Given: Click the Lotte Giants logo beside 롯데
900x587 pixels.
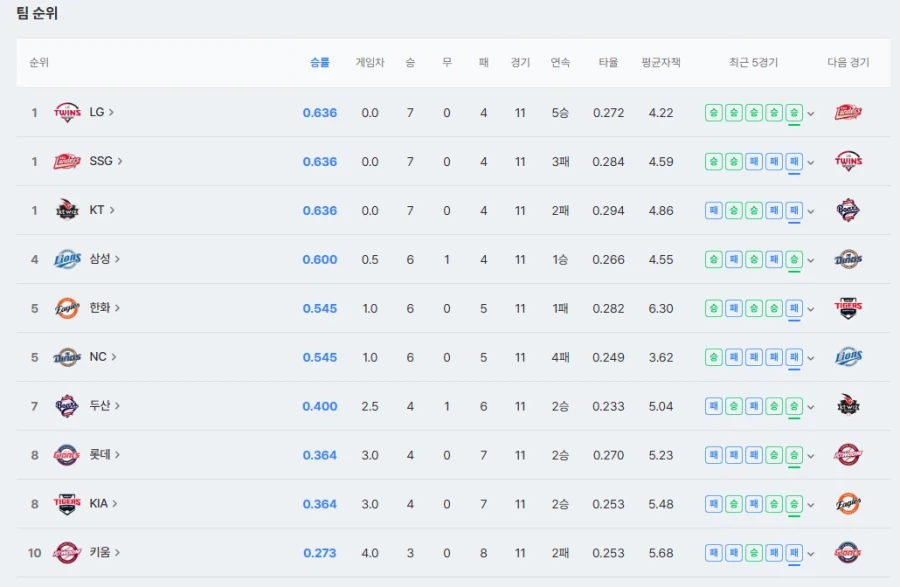Looking at the screenshot, I should tap(67, 455).
